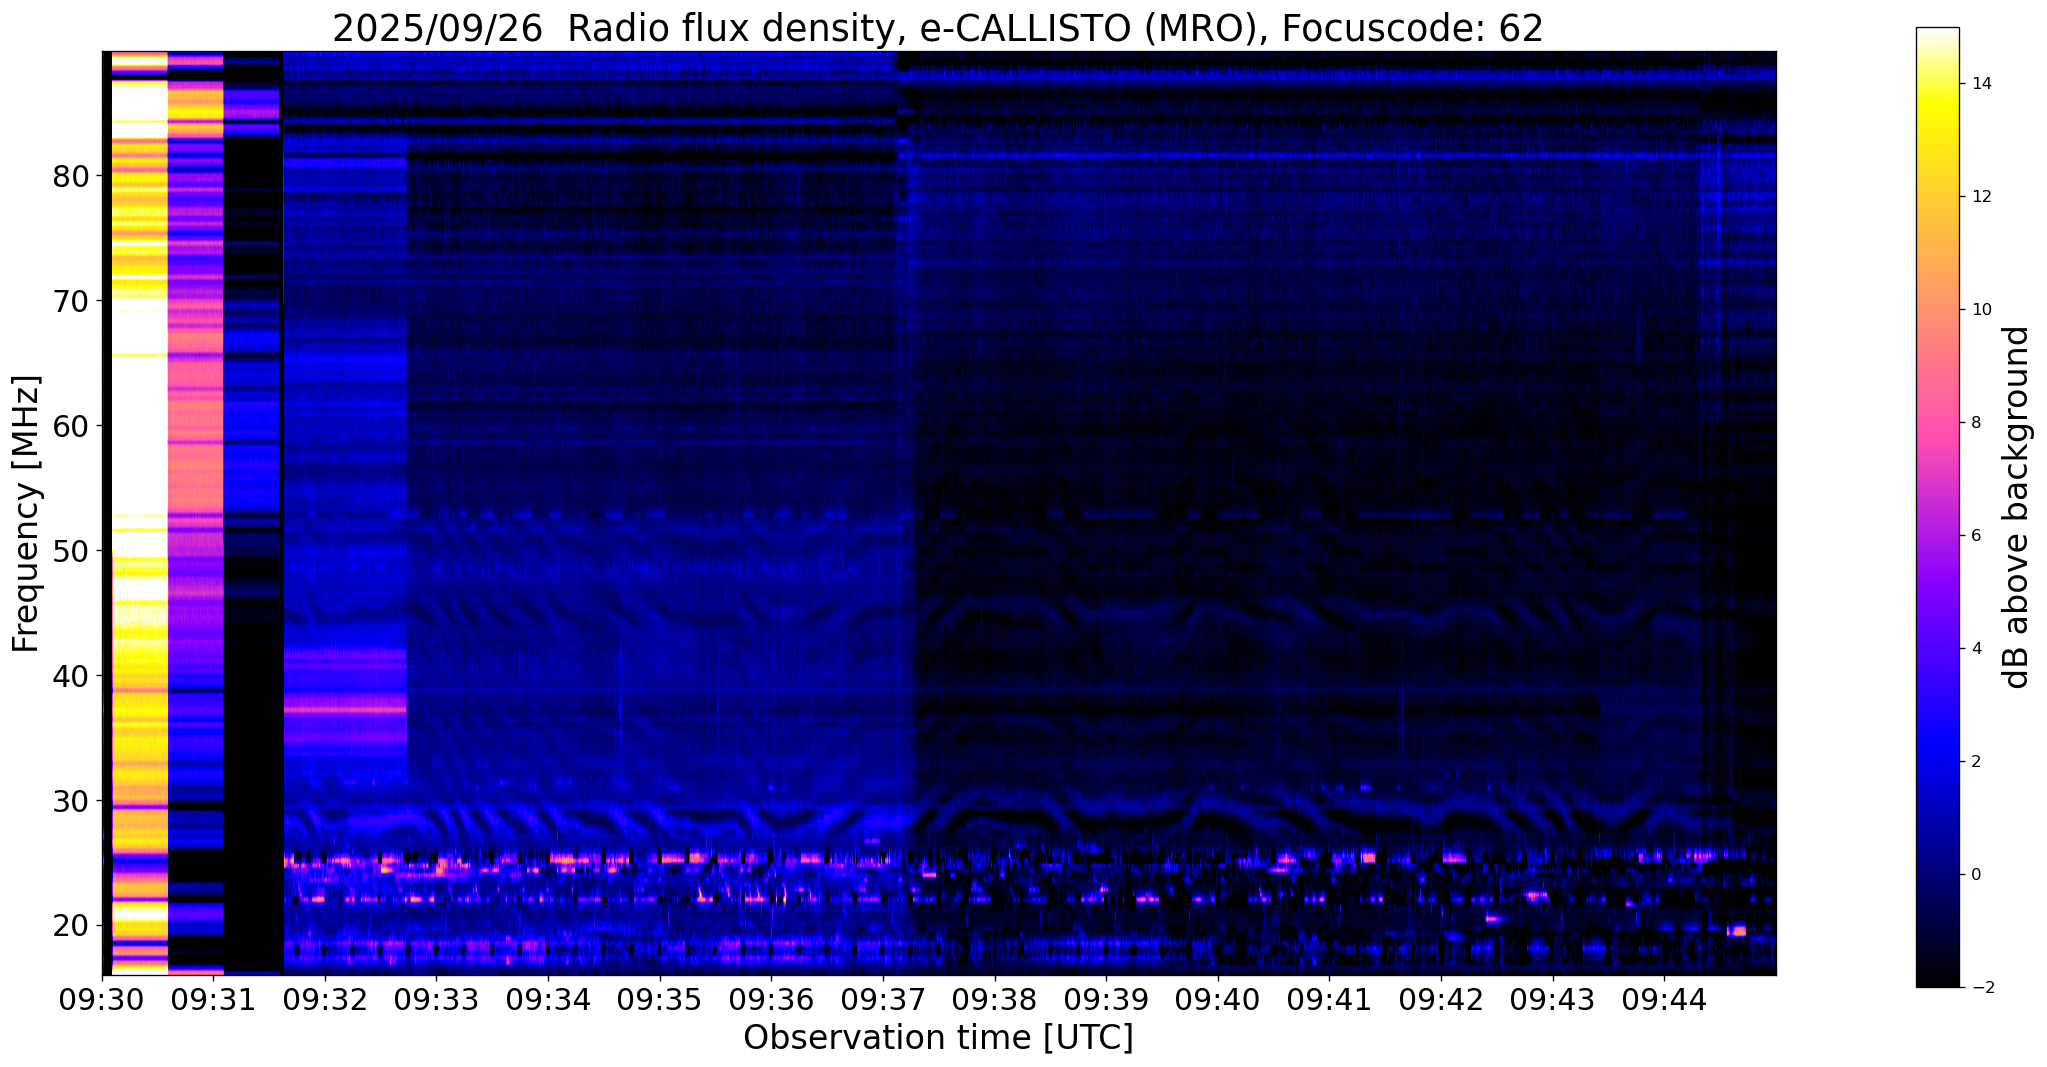This screenshot has width=2047, height=1067.
Task: Click the 09:35 time tick label
Action: coord(660,998)
